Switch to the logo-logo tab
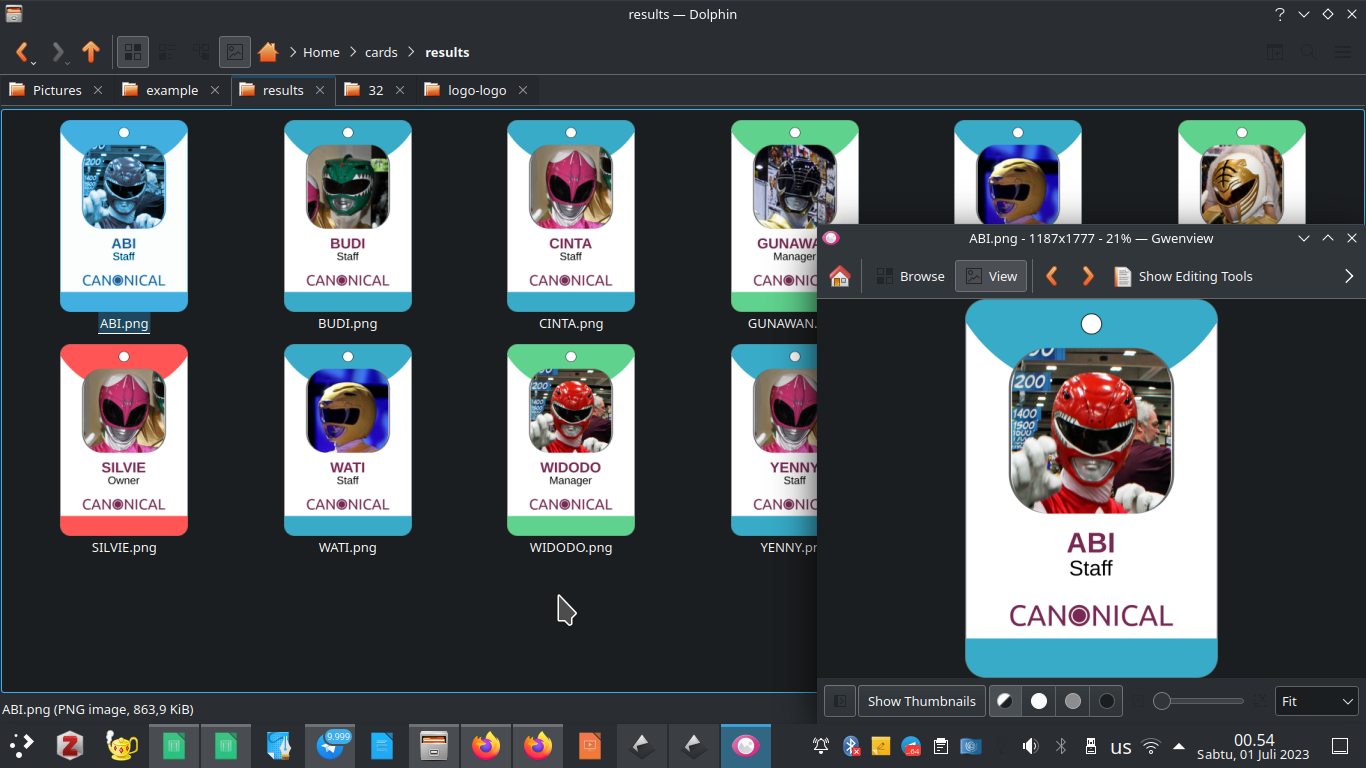 coord(477,90)
